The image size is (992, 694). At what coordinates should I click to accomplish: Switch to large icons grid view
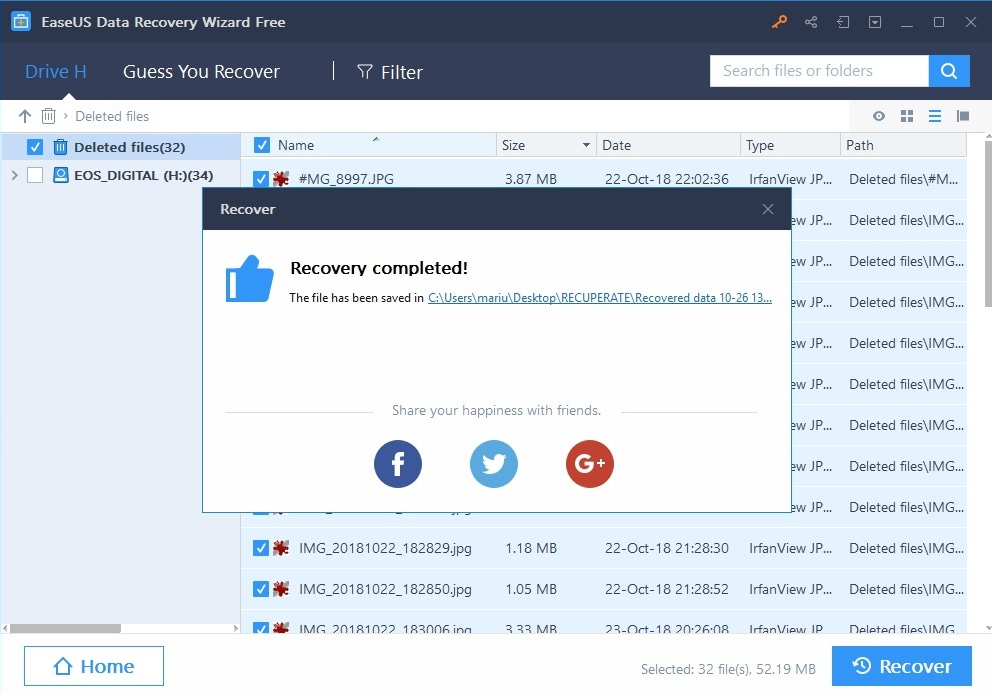pyautogui.click(x=907, y=116)
